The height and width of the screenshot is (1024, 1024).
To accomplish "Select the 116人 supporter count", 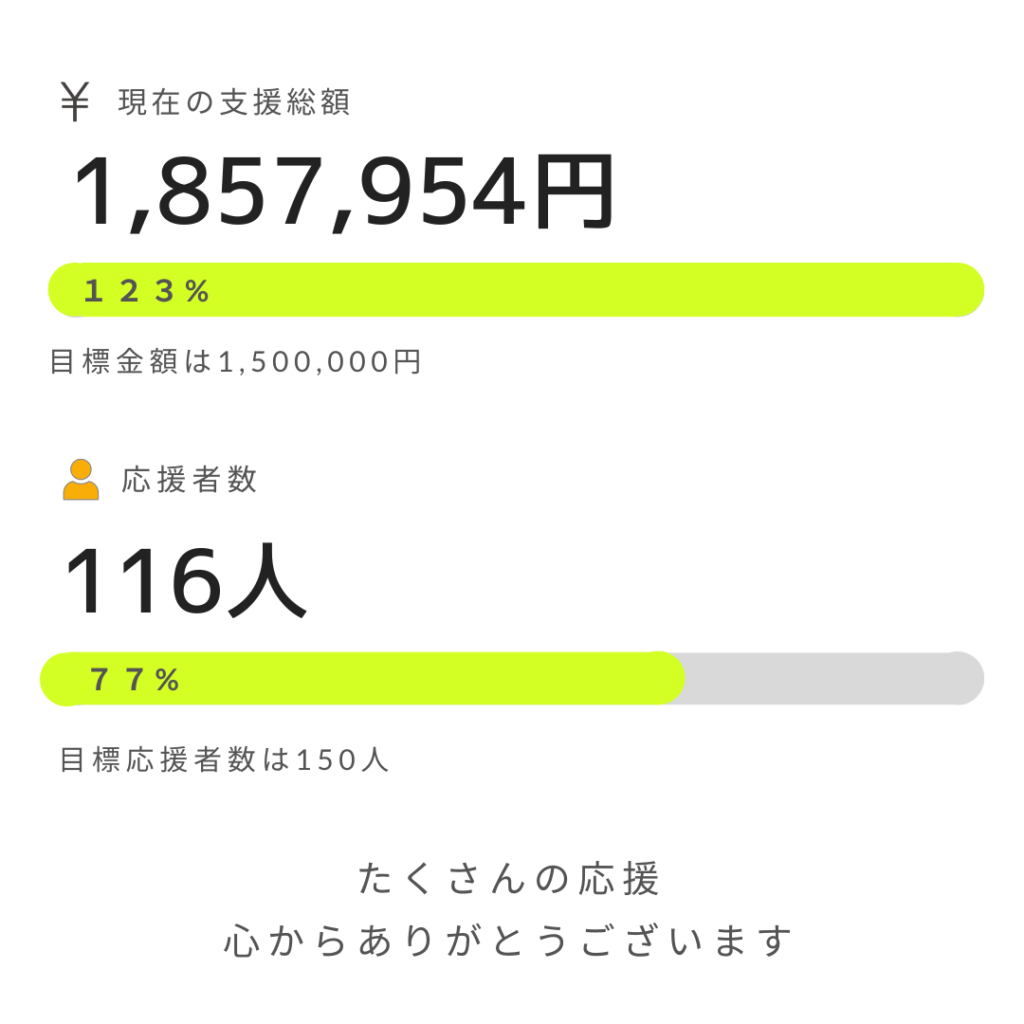I will point(185,581).
